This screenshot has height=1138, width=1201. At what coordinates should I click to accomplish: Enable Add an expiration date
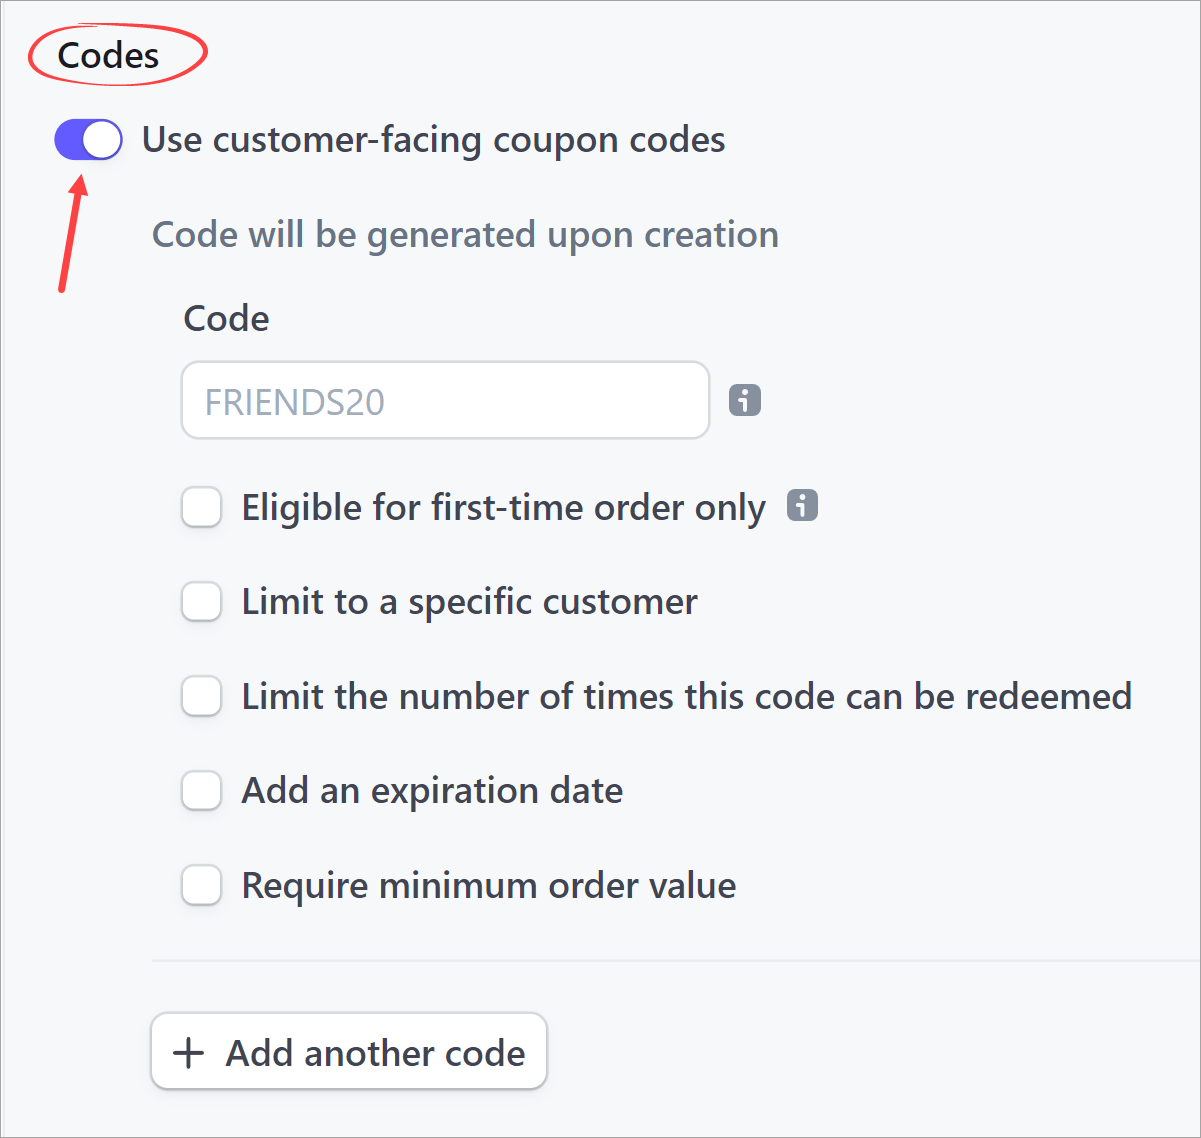tap(201, 790)
